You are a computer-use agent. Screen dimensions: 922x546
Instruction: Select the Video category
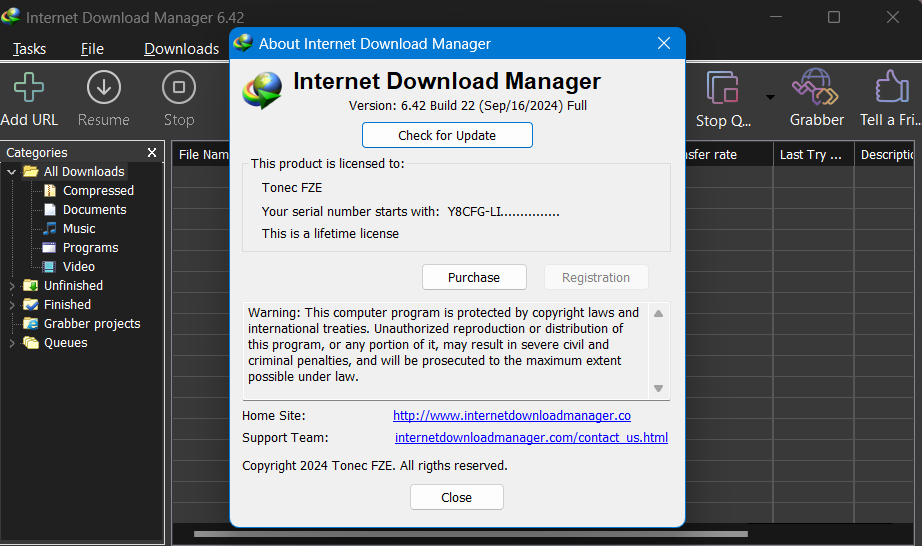[79, 267]
